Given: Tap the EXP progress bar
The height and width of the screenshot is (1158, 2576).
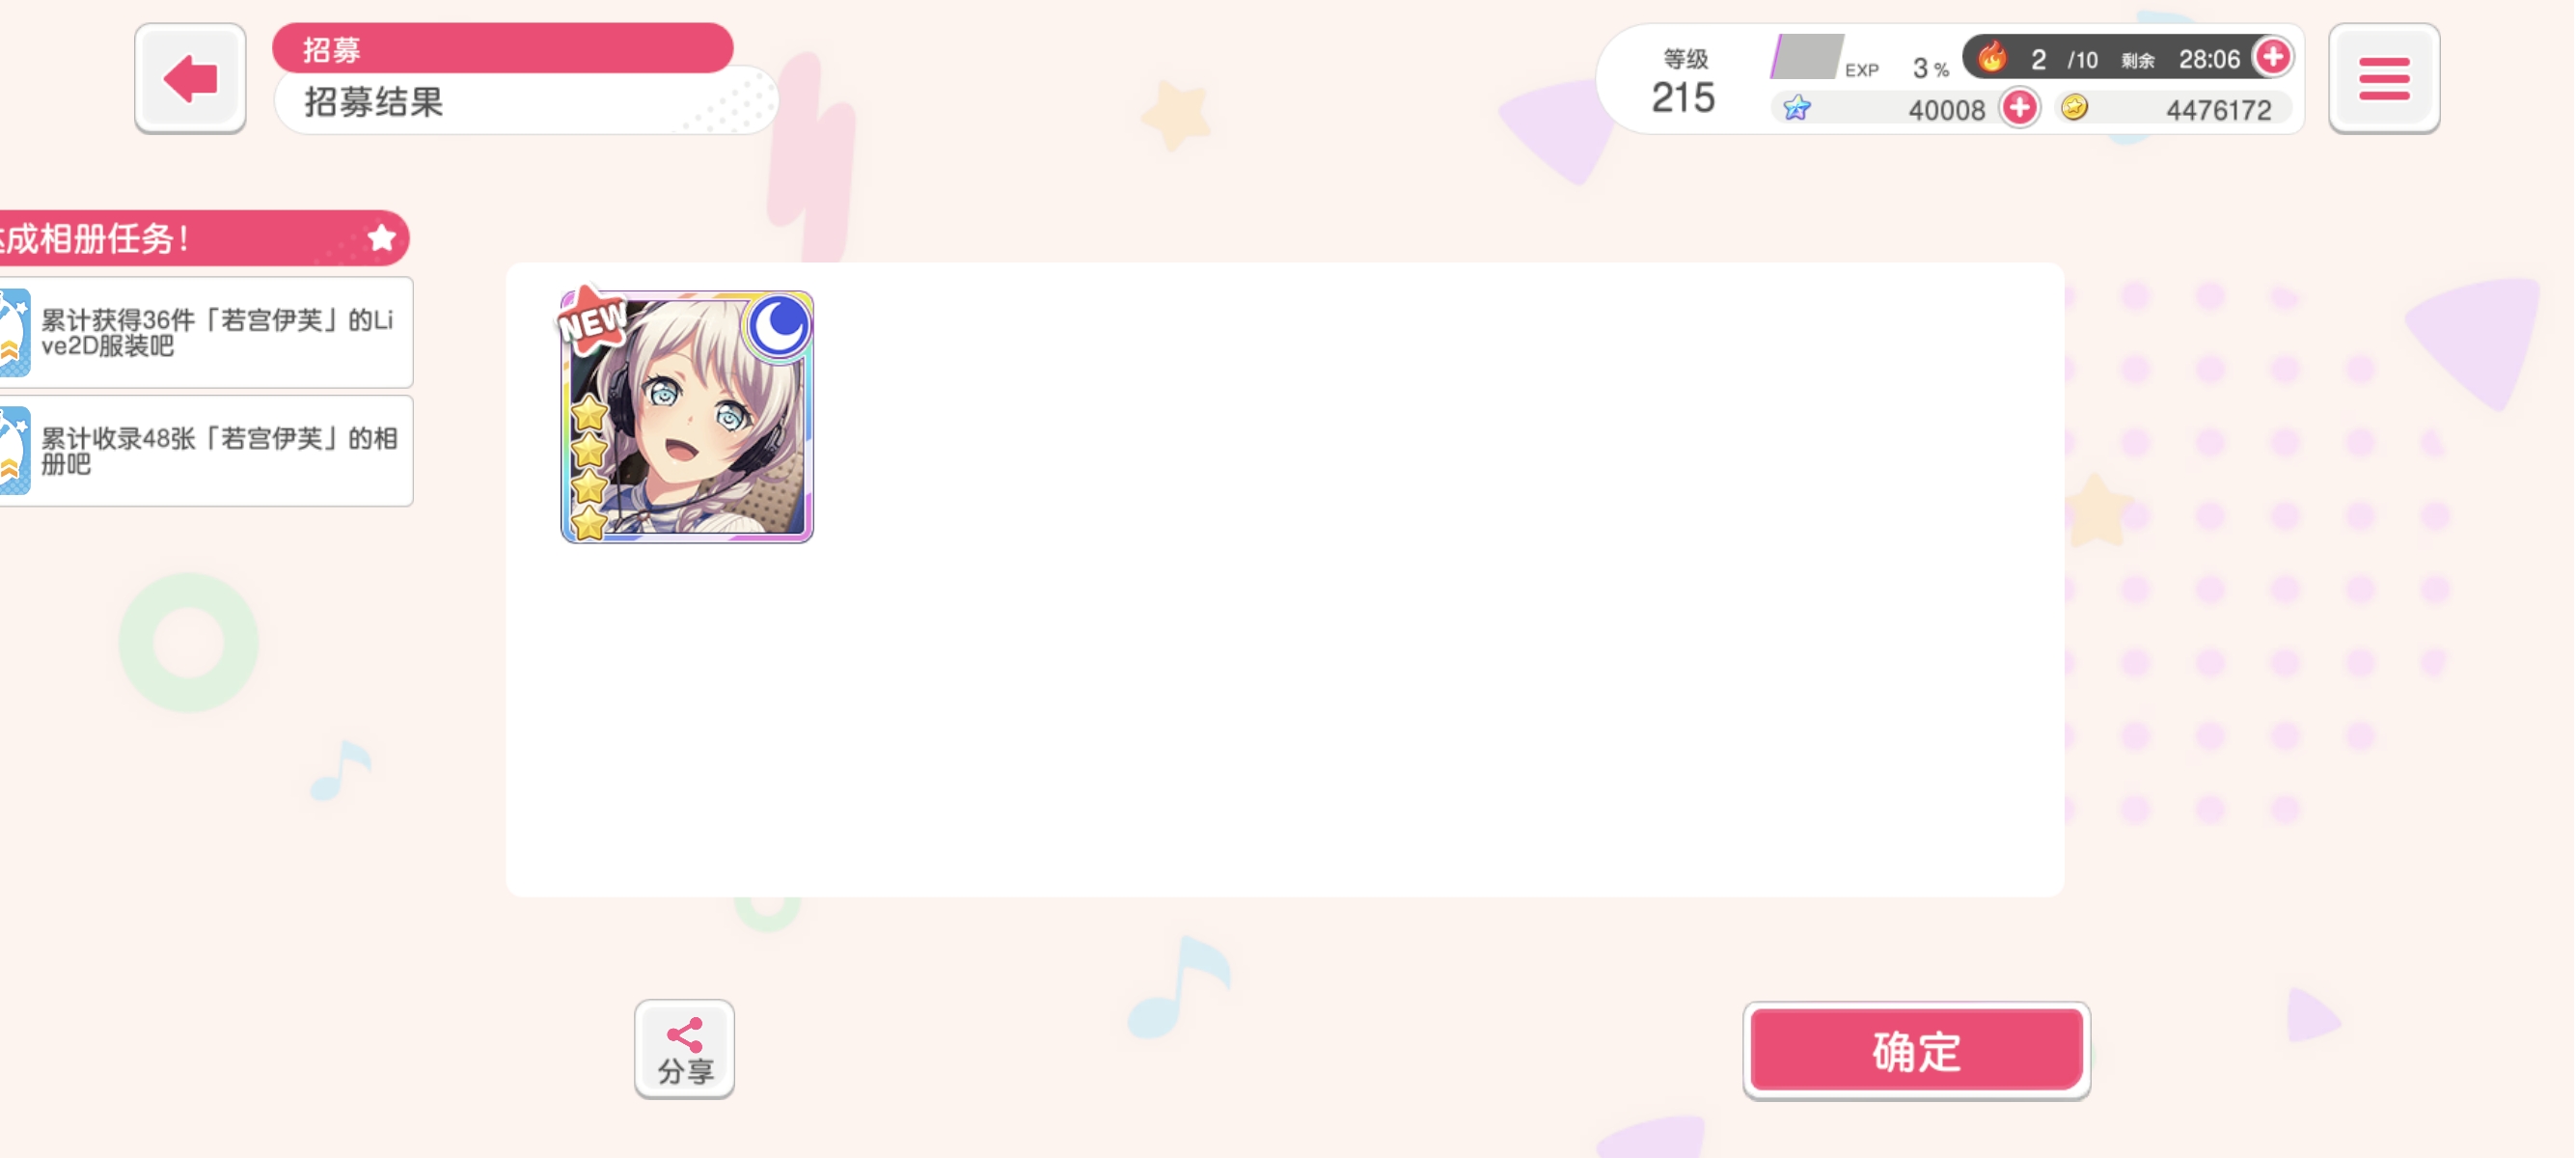Looking at the screenshot, I should (1806, 57).
